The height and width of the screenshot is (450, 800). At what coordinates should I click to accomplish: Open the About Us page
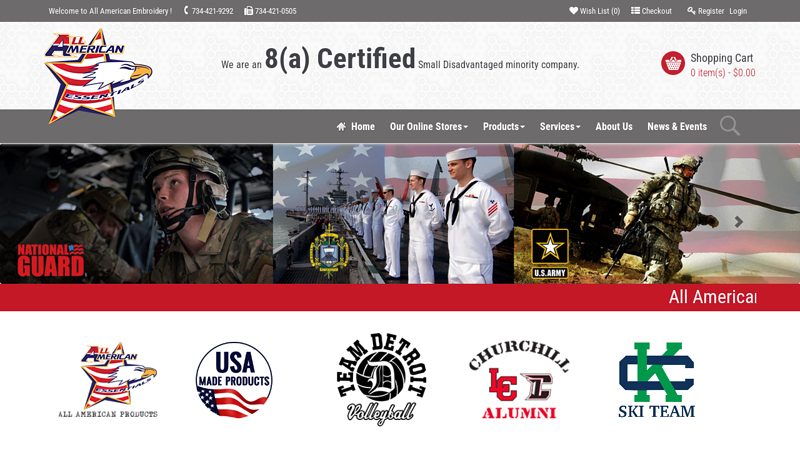coord(614,127)
